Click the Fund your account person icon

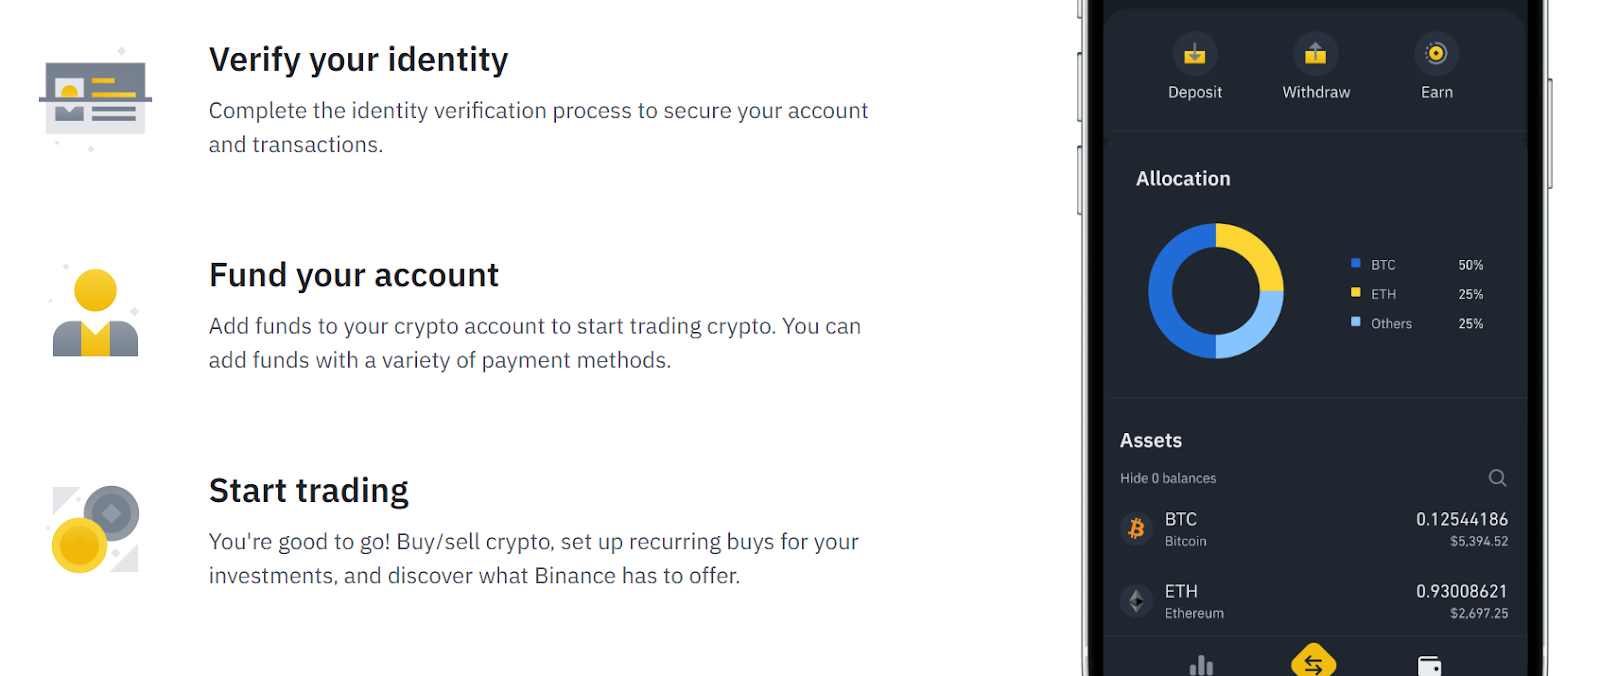point(95,313)
